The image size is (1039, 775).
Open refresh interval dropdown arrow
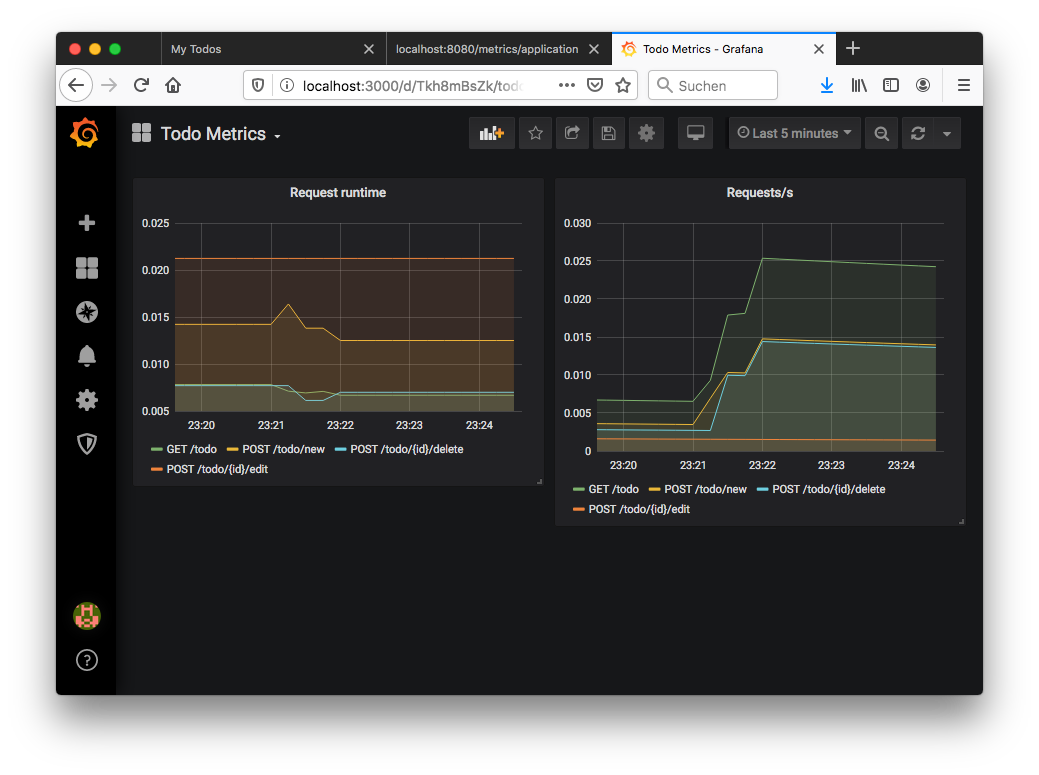[947, 133]
